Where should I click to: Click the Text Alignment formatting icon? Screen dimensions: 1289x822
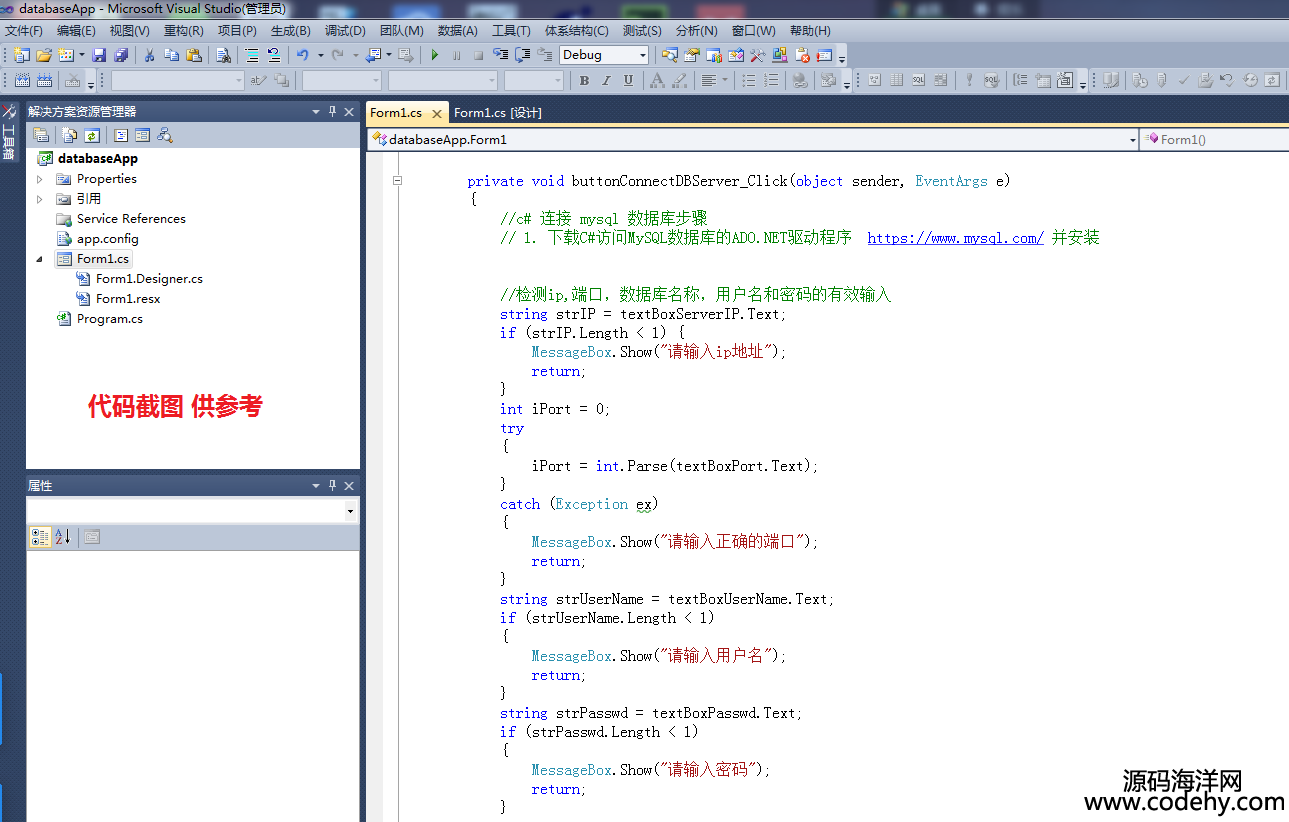709,81
